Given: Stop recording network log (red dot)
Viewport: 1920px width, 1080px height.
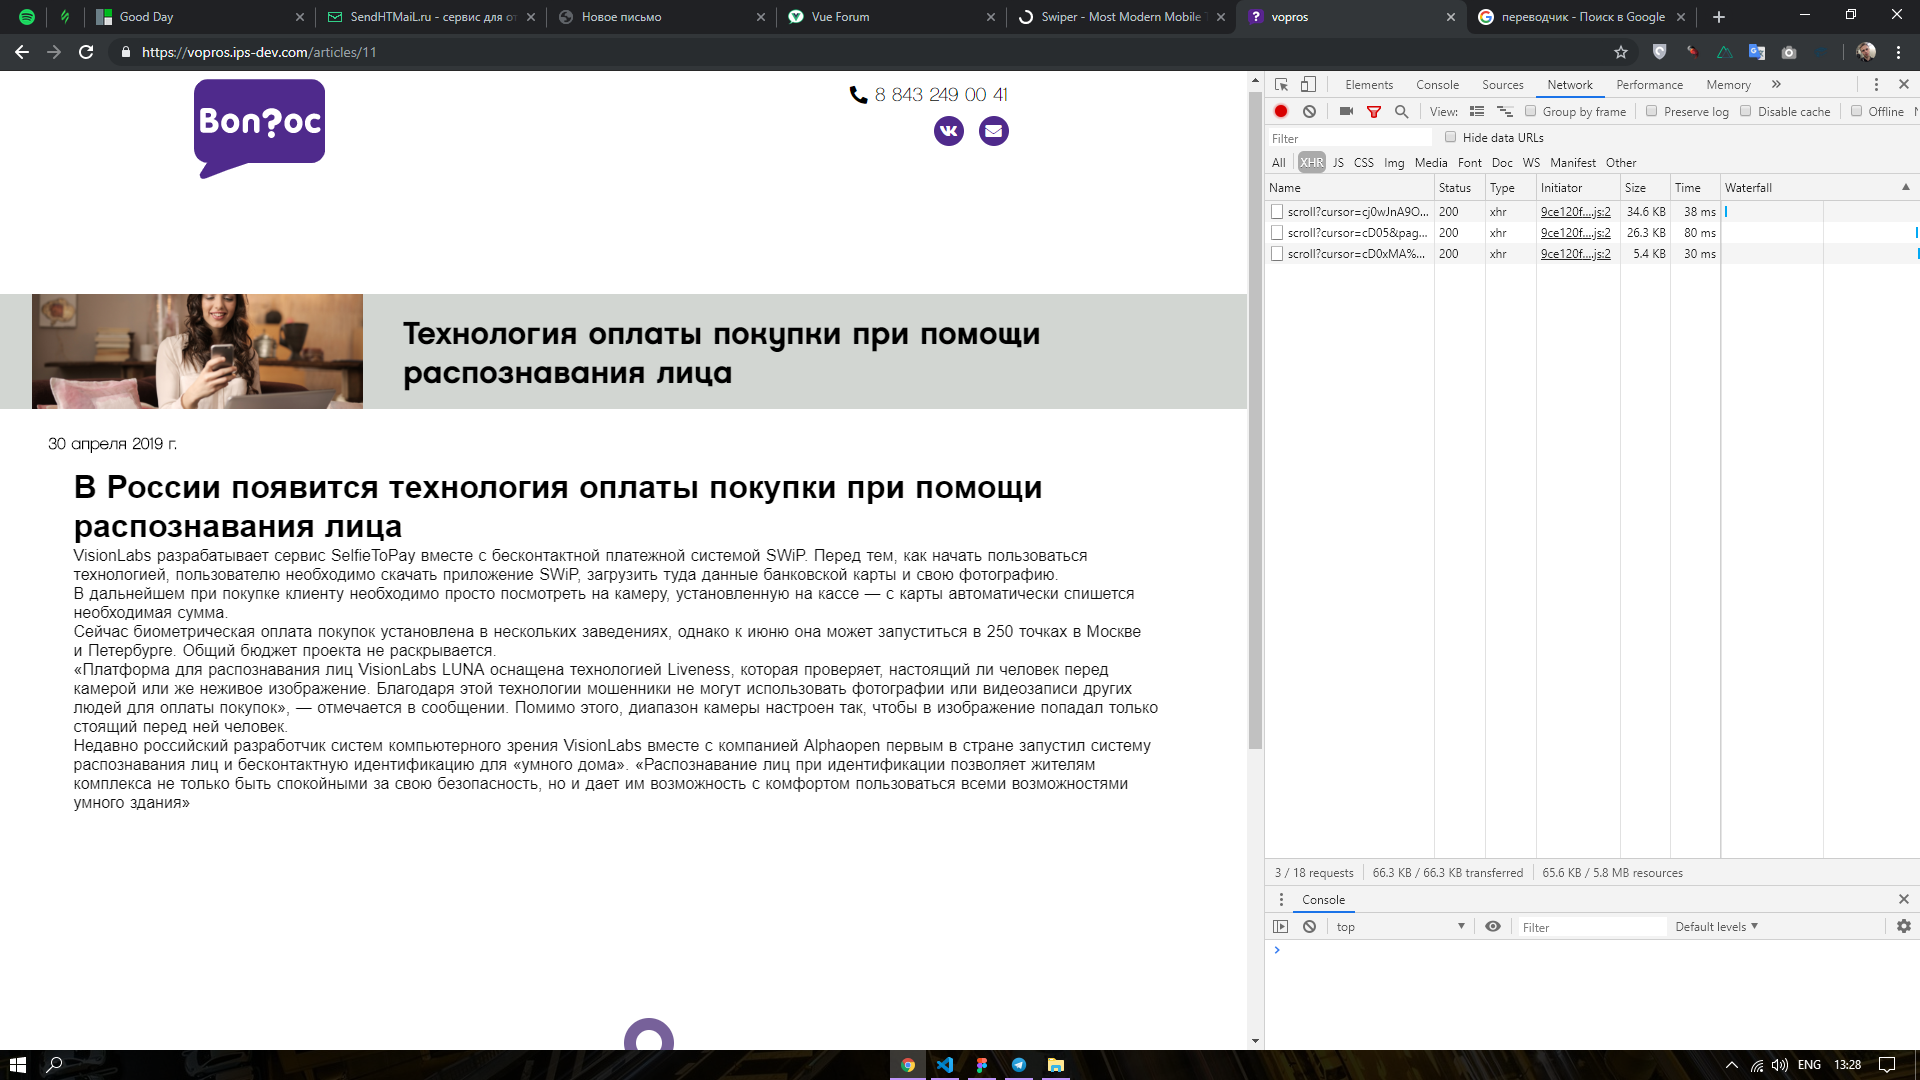Looking at the screenshot, I should point(1281,112).
